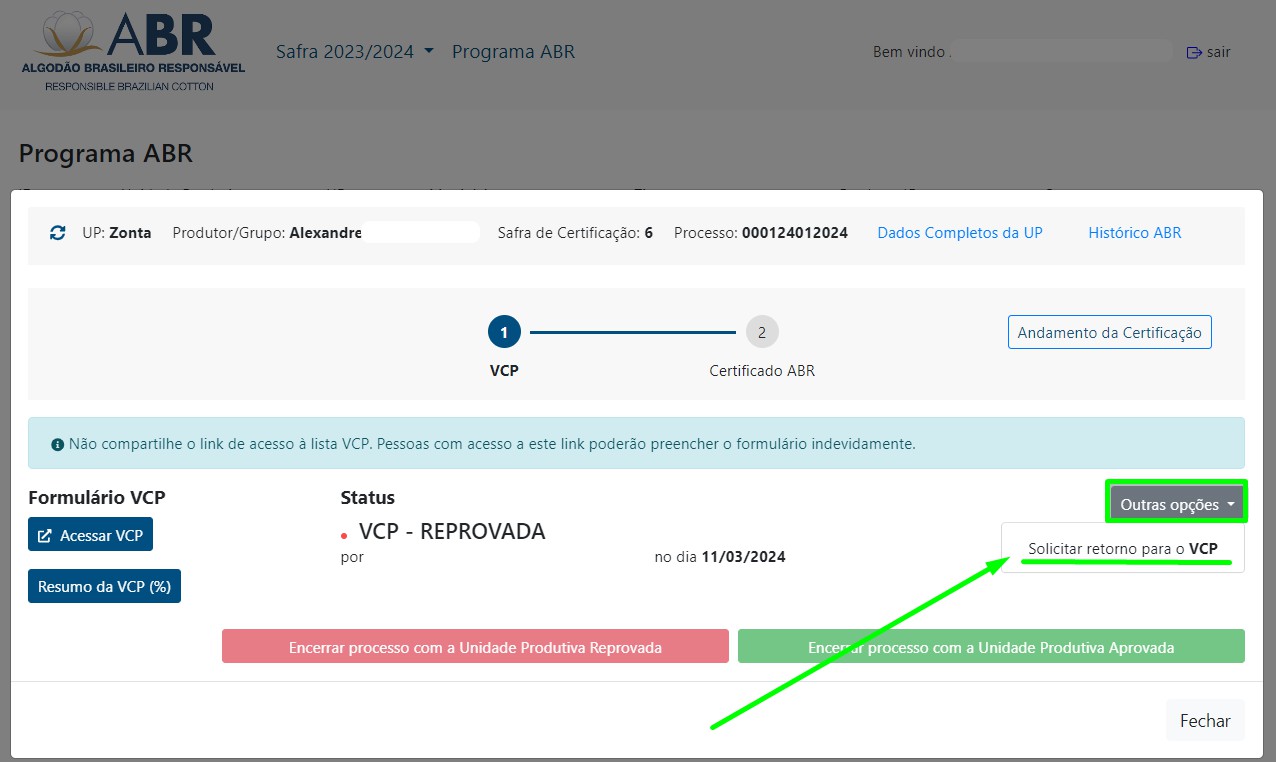The height and width of the screenshot is (762, 1276).
Task: Click the progress line between steps
Action: tap(633, 332)
